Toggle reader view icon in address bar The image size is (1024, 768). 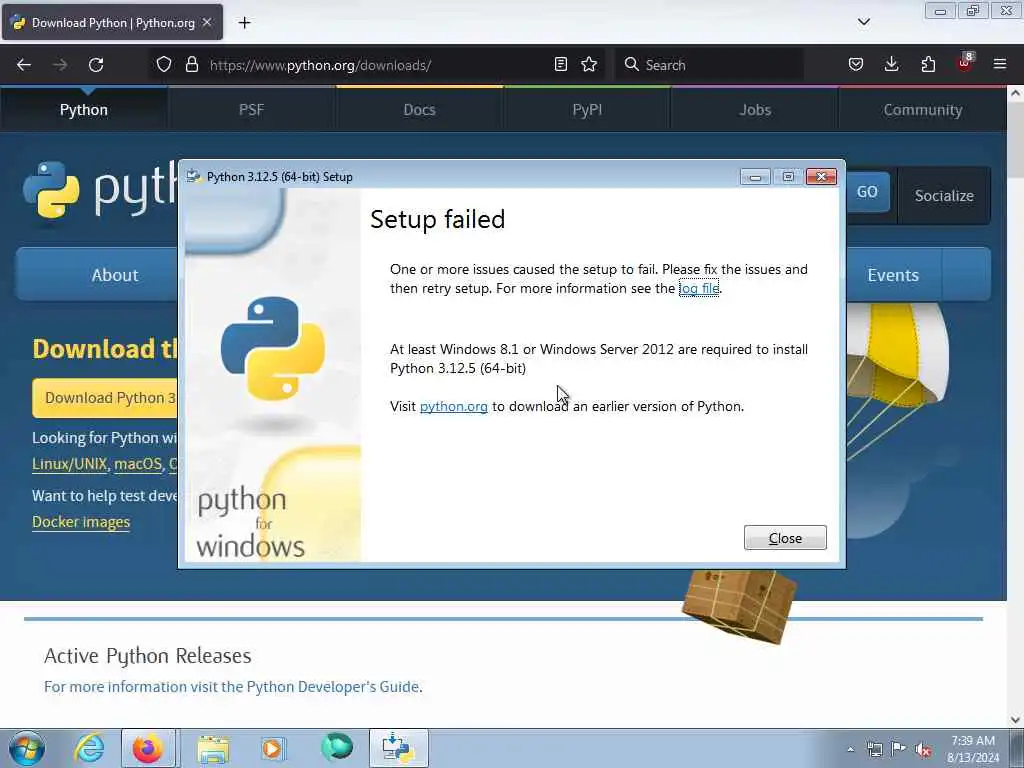560,64
